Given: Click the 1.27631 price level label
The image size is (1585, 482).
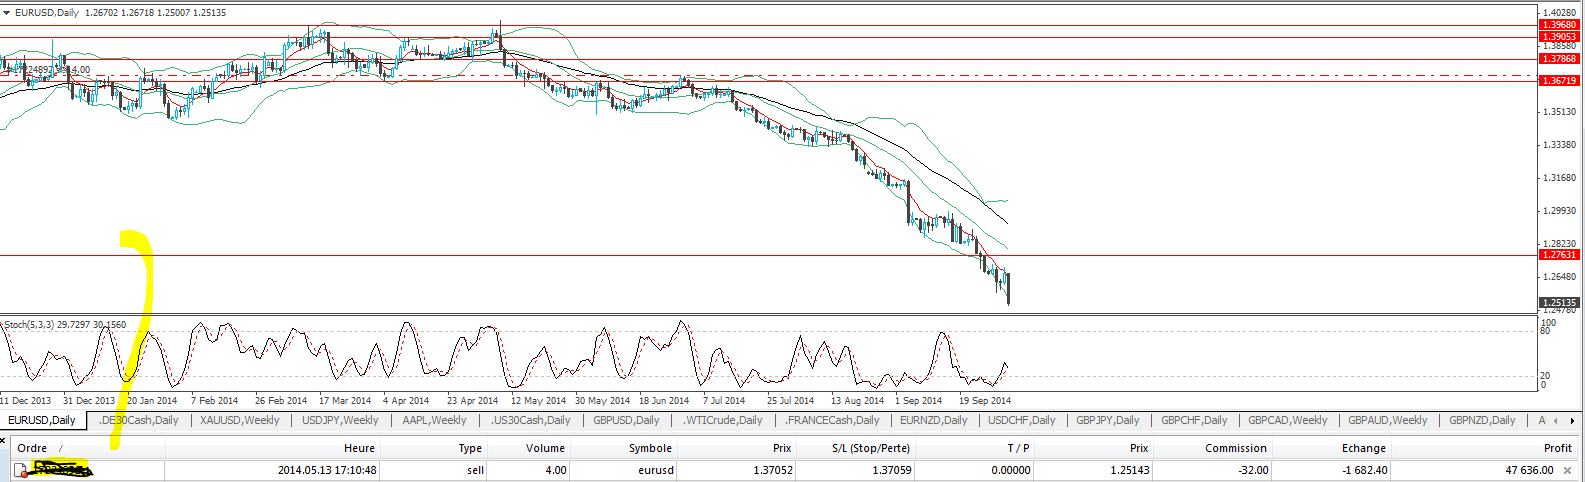Looking at the screenshot, I should pyautogui.click(x=1559, y=255).
